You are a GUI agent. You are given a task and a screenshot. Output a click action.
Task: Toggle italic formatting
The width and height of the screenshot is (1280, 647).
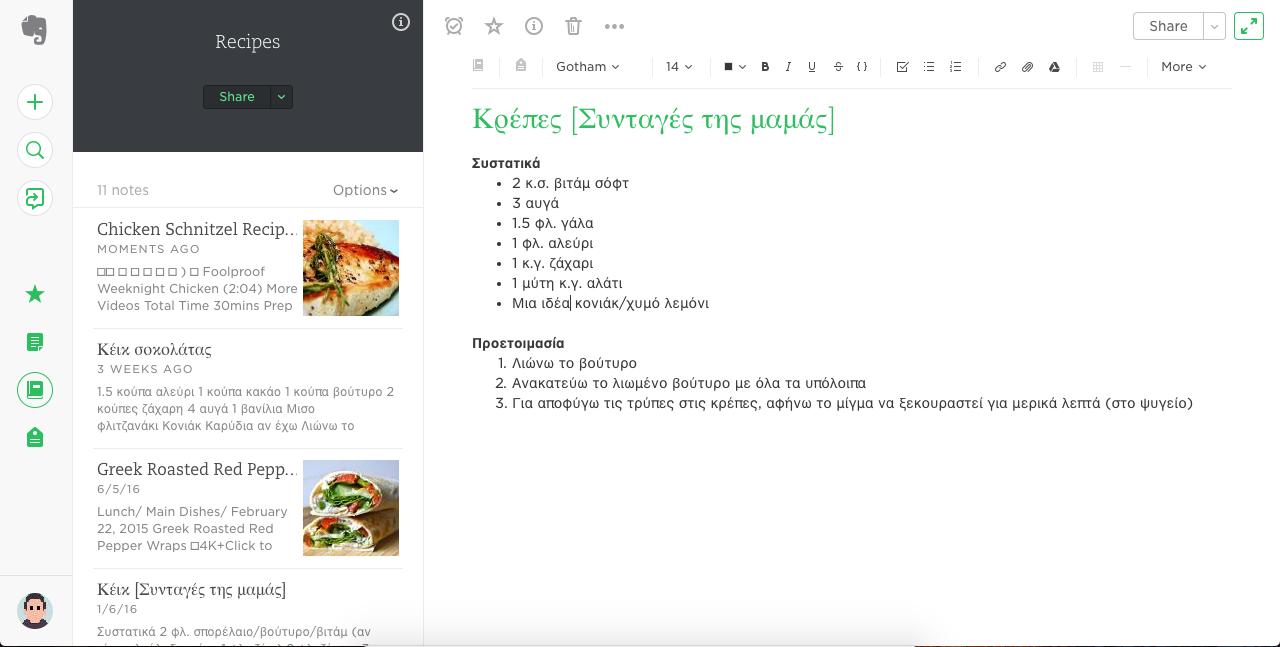pyautogui.click(x=788, y=67)
